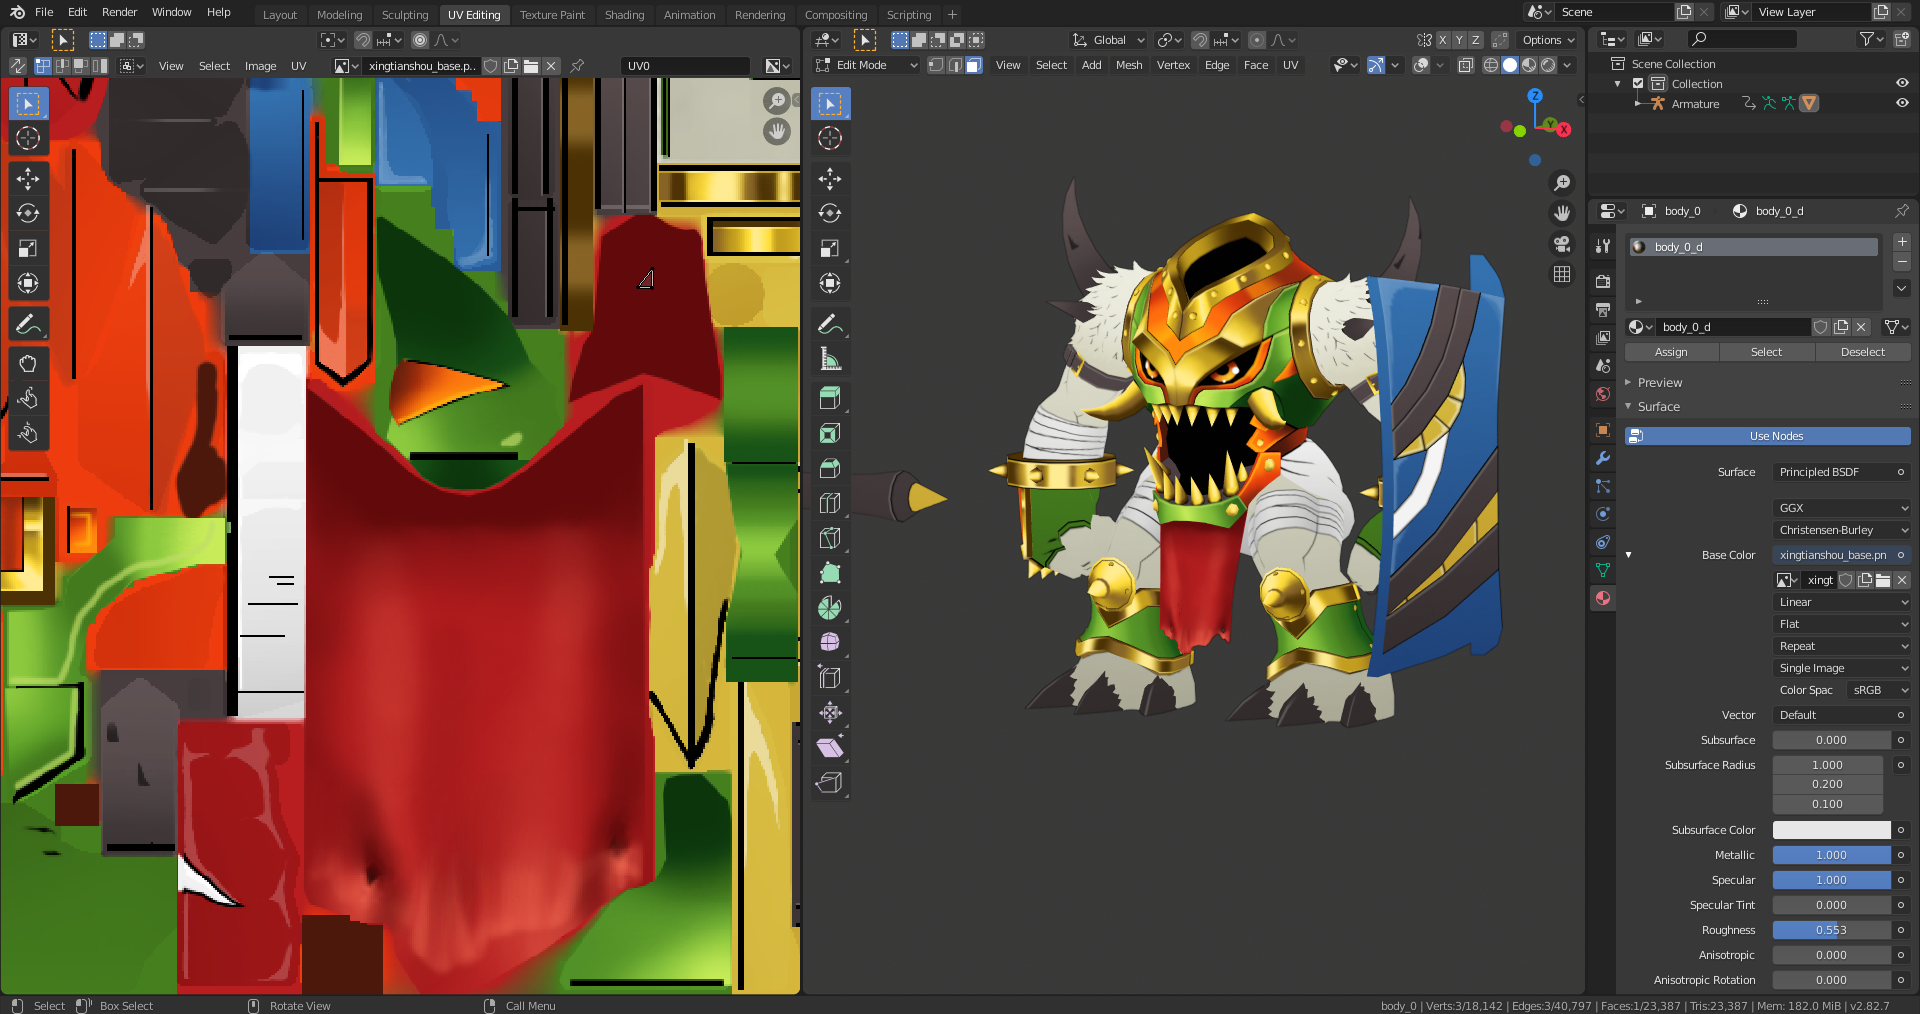Screen dimensions: 1920x1014
Task: Click the UV0 map name field
Action: (x=685, y=66)
